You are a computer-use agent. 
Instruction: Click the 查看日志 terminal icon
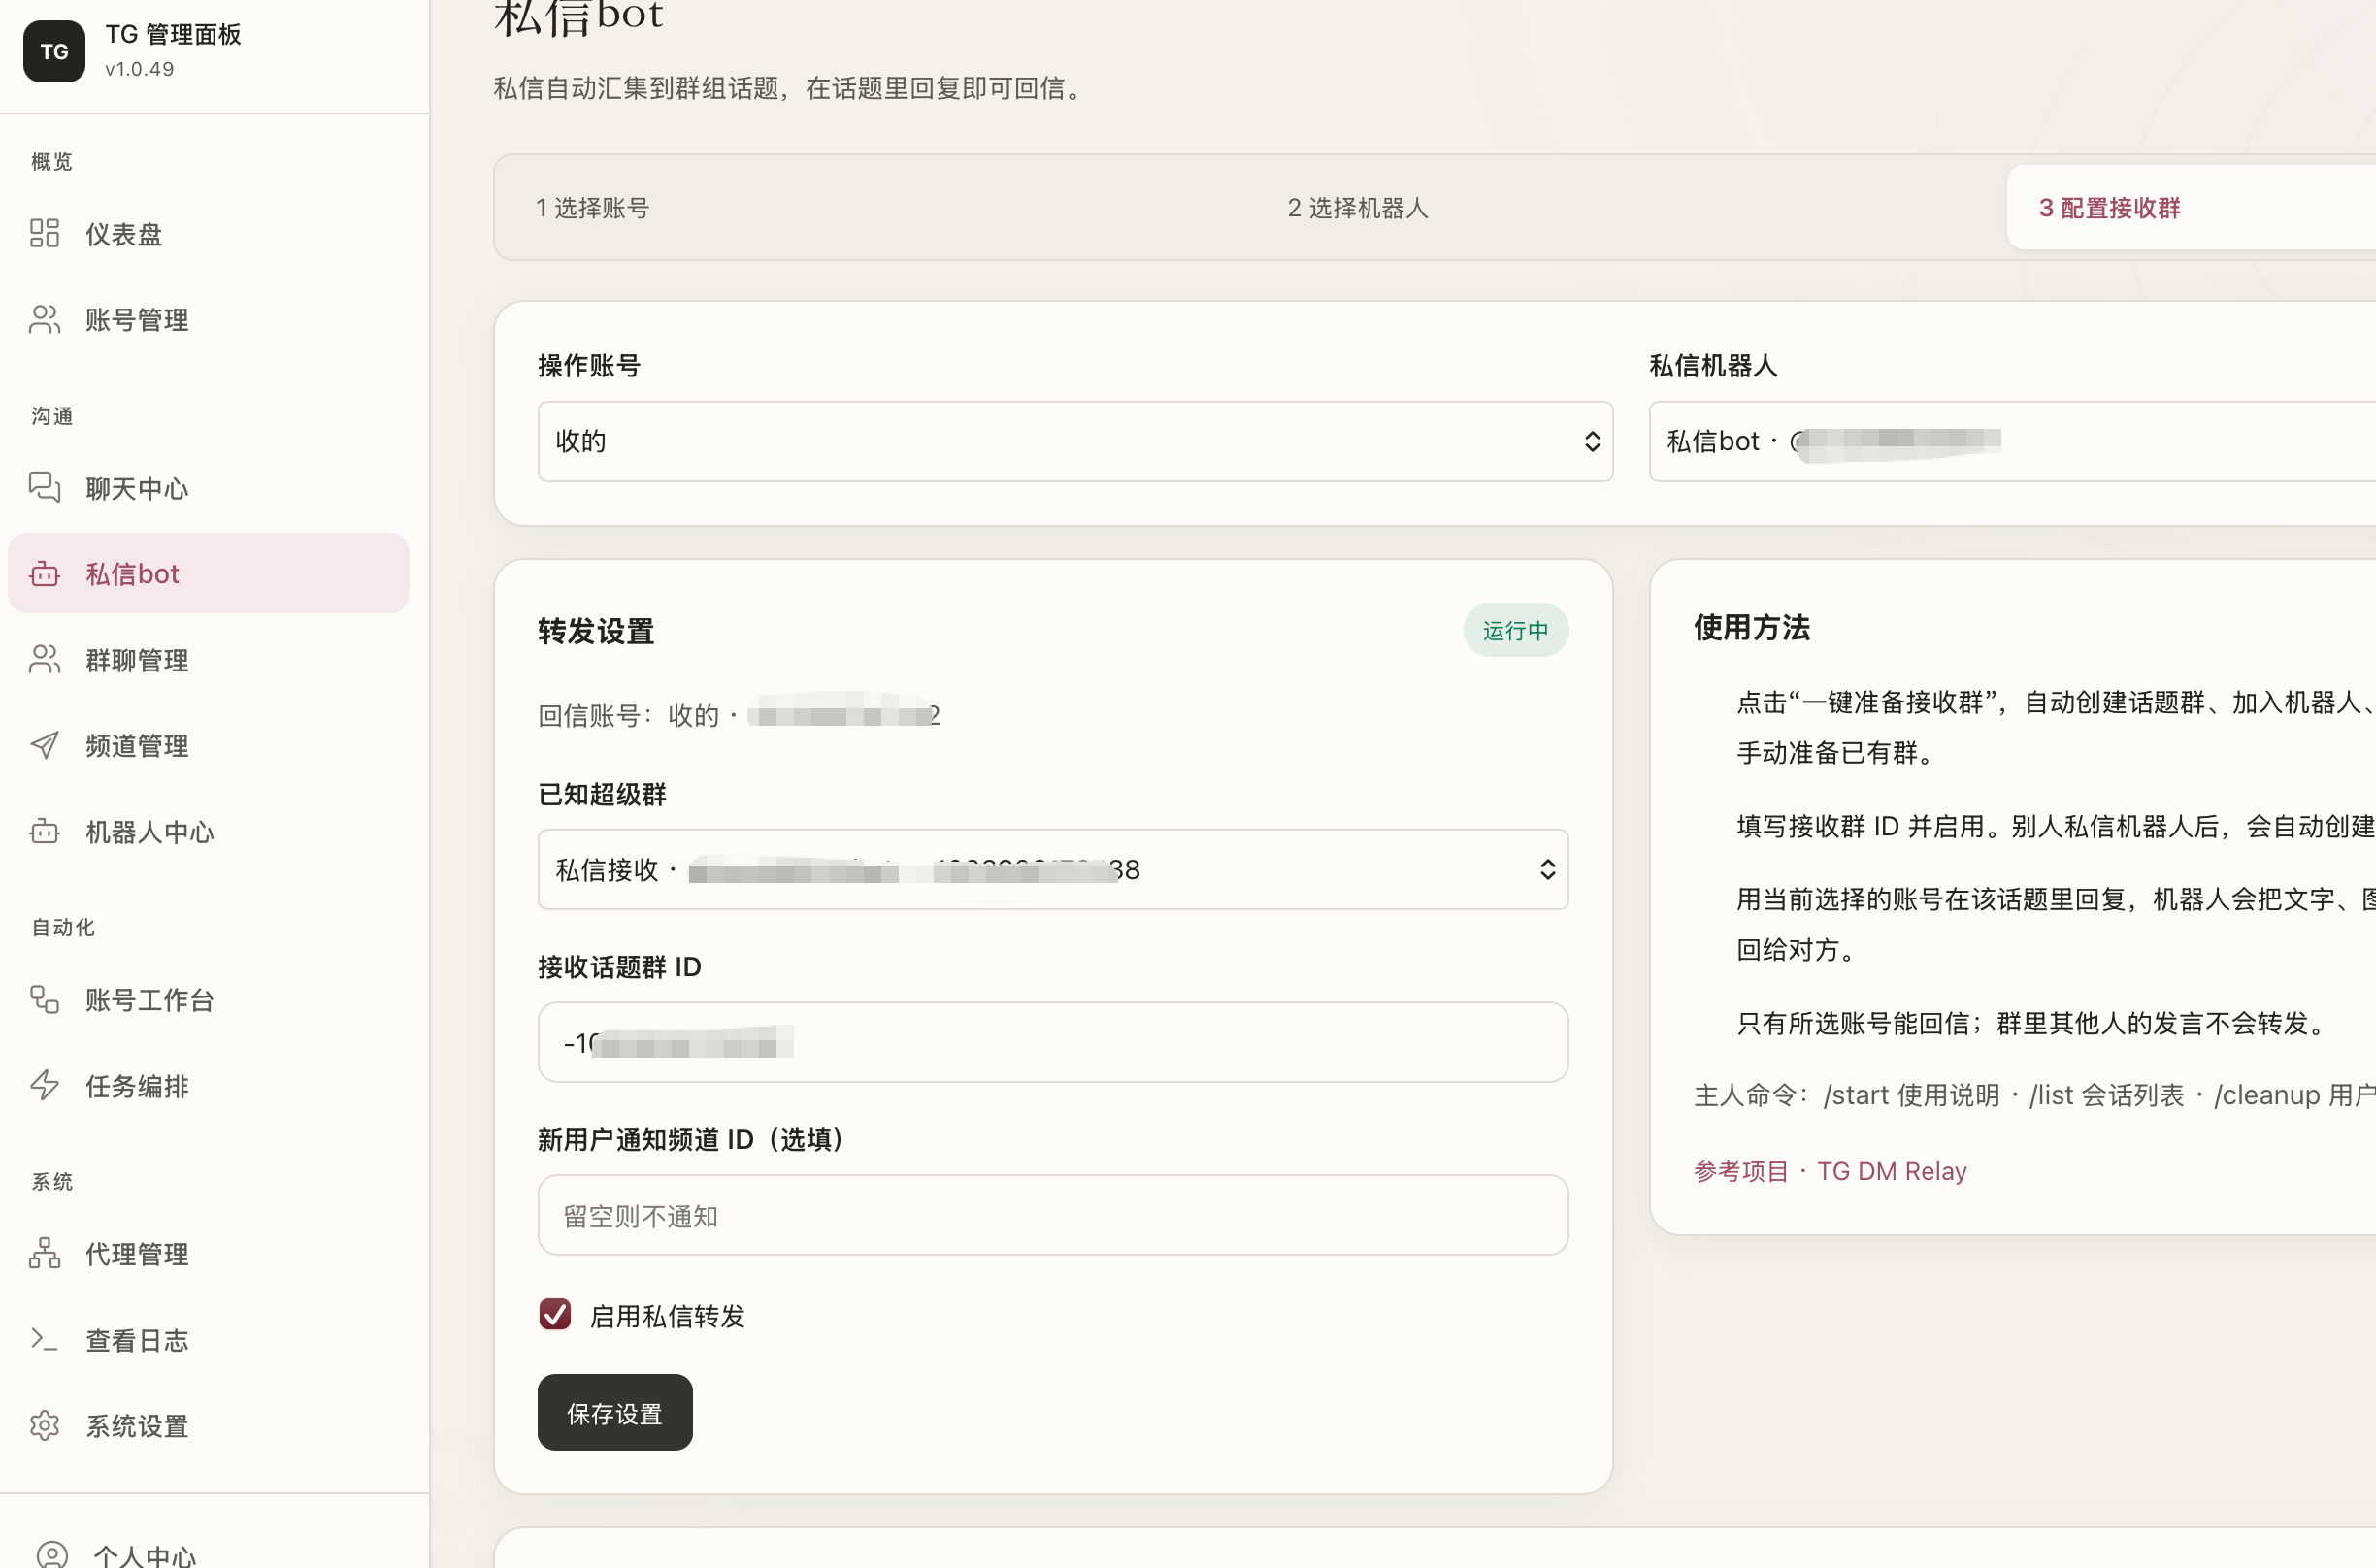(44, 1339)
